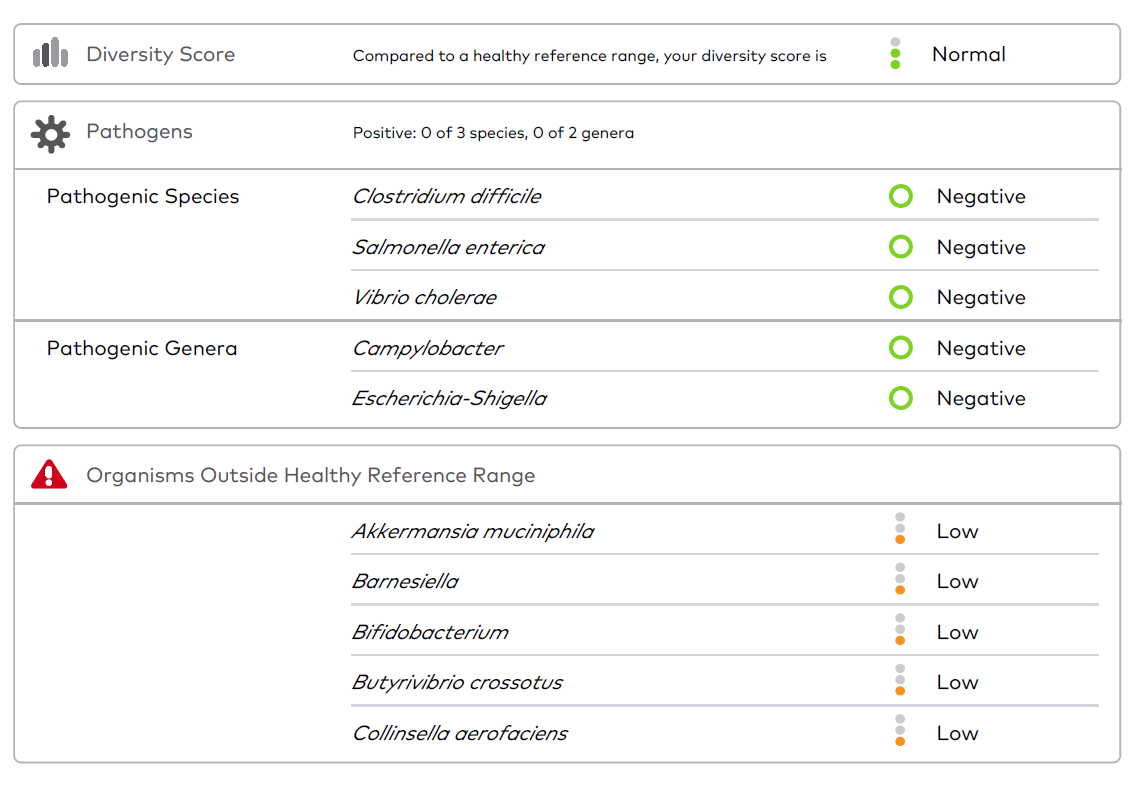This screenshot has width=1145, height=801.
Task: Collapse the Pathogens section header
Action: click(x=567, y=135)
